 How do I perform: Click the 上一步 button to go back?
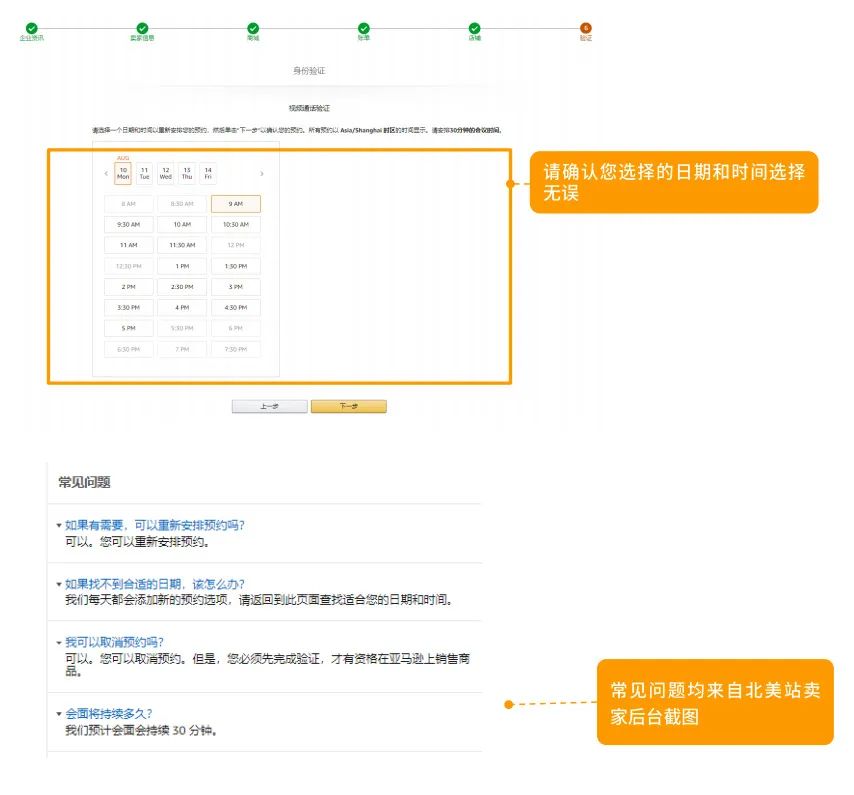268,406
